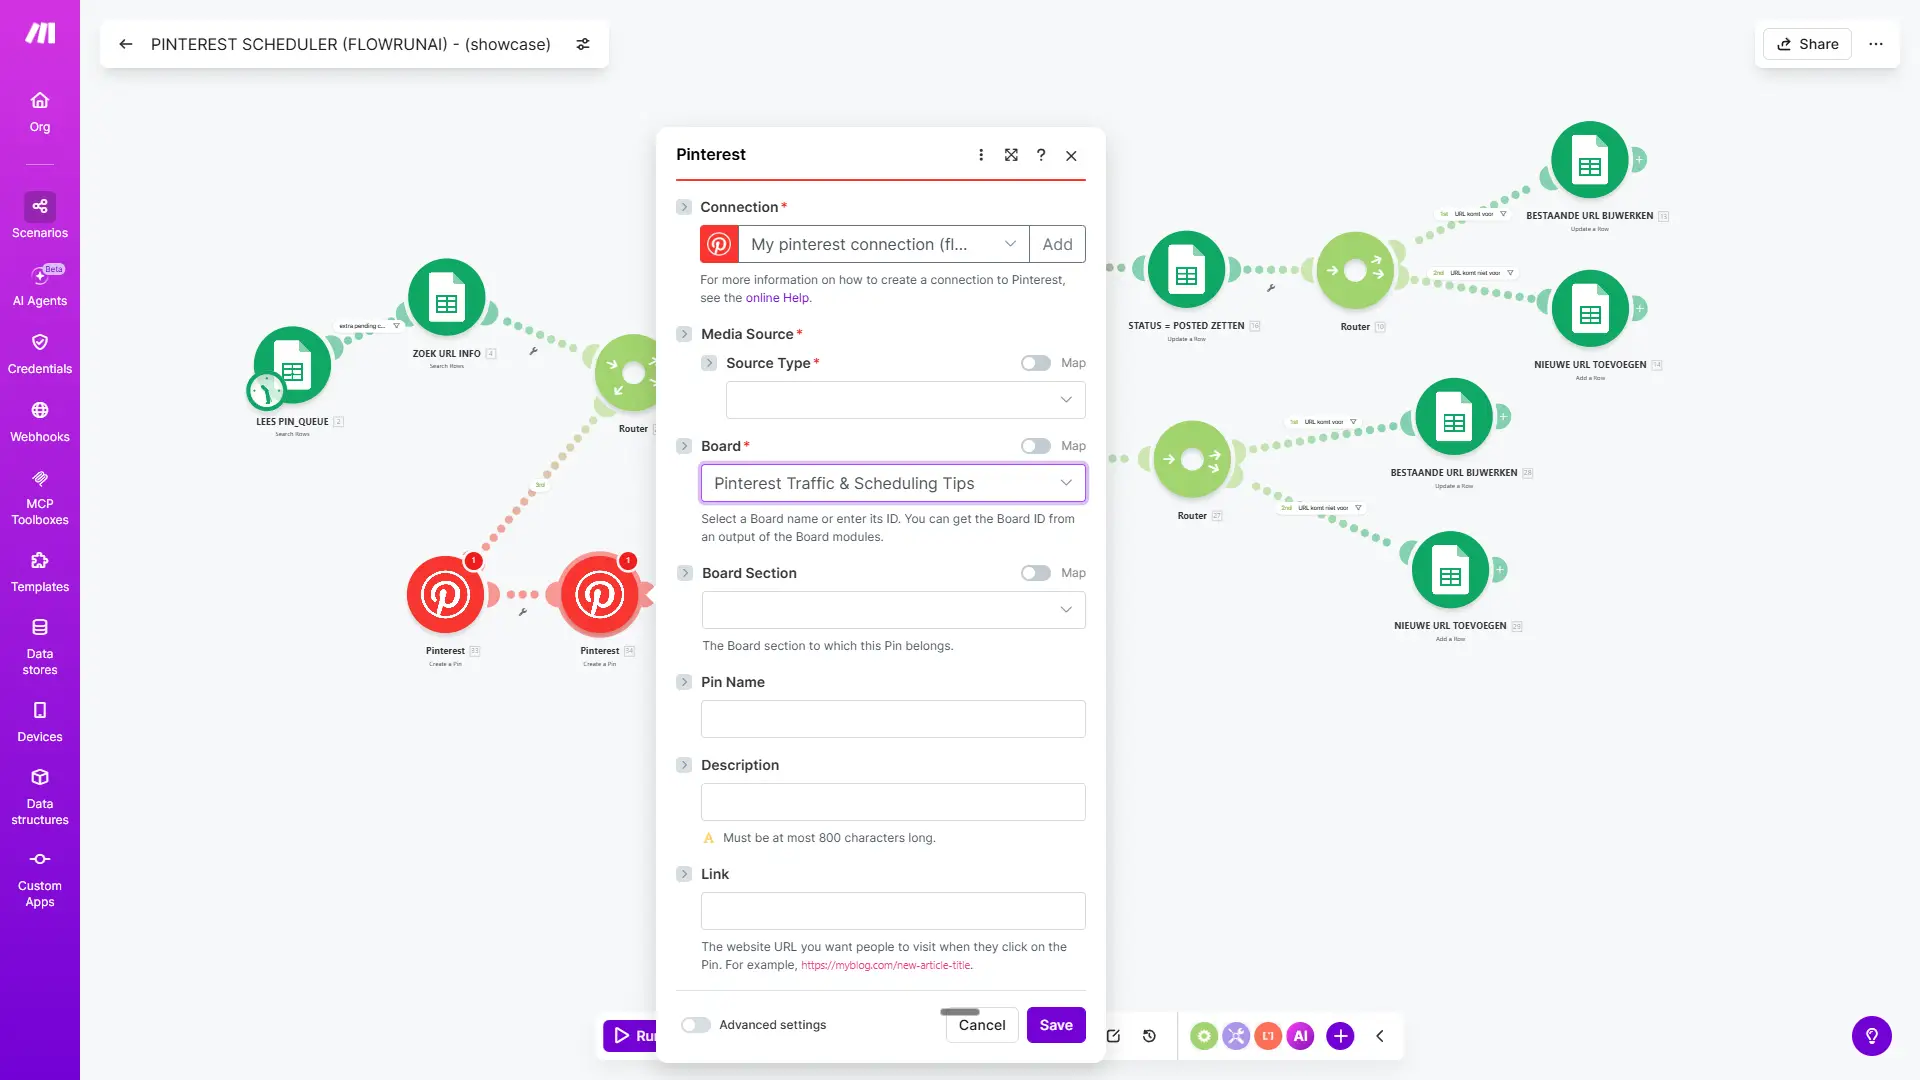Toggle Map switch for Board Section
The image size is (1920, 1080).
tap(1036, 573)
